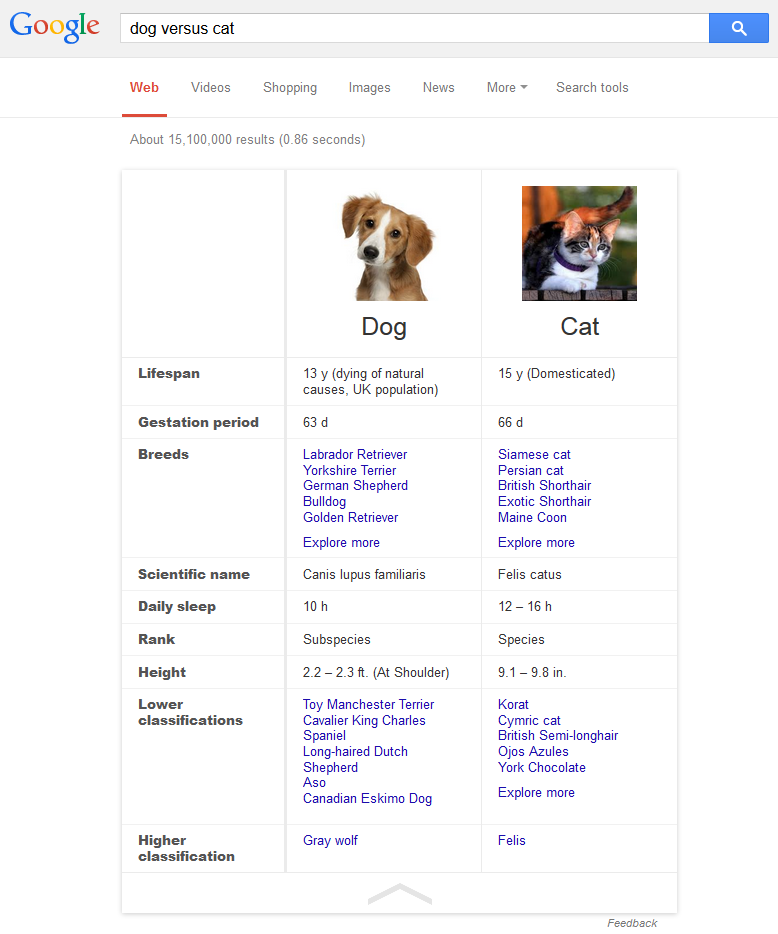778x934 pixels.
Task: Click the dog puppy photo
Action: (x=385, y=246)
